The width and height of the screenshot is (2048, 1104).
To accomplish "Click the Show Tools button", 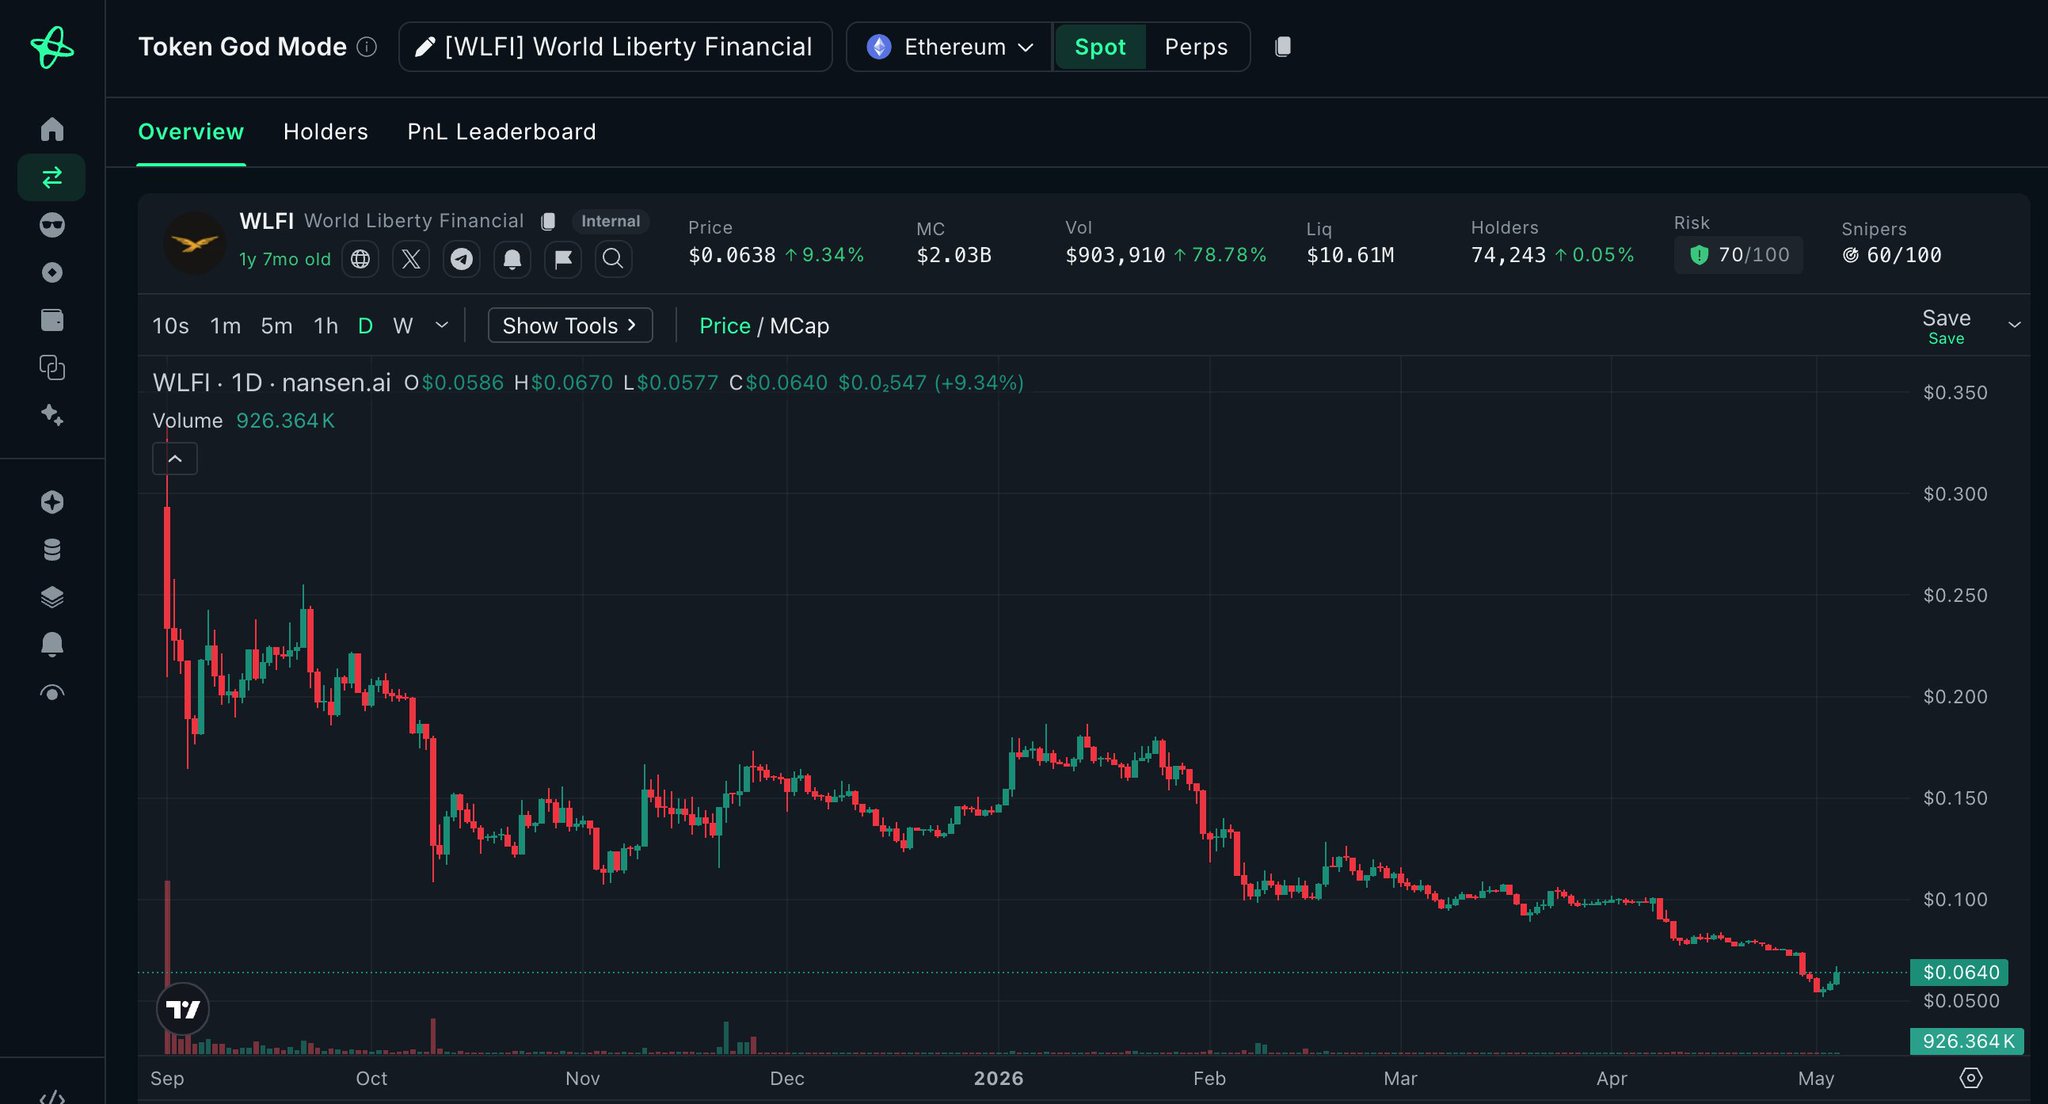I will pos(570,325).
